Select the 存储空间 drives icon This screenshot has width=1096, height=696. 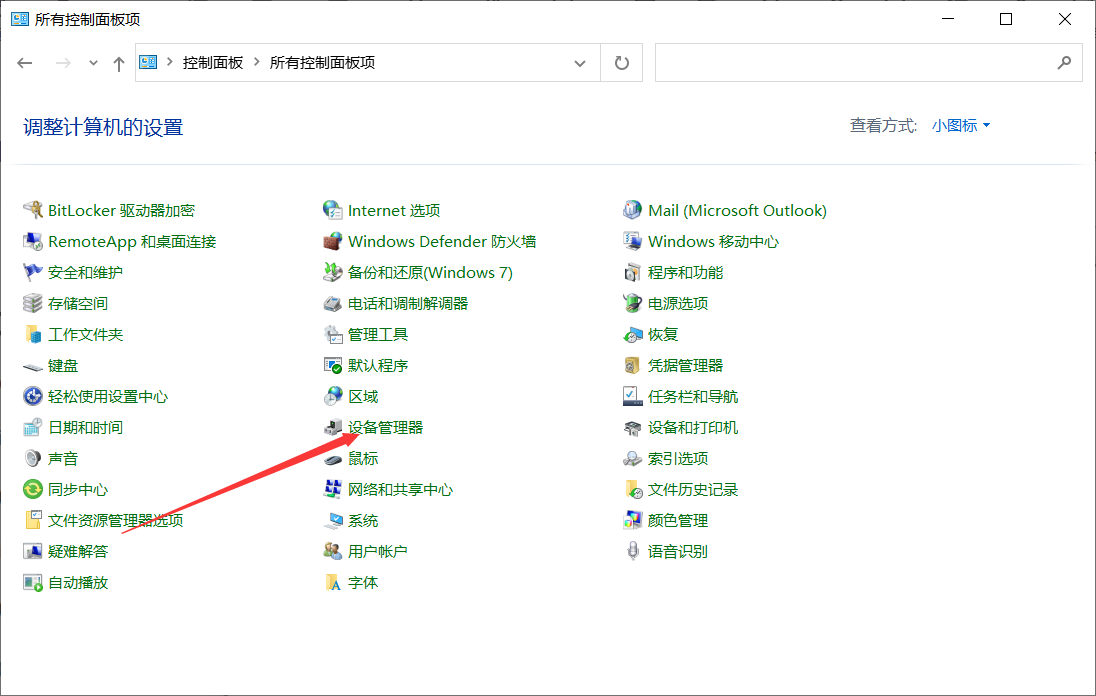[32, 303]
